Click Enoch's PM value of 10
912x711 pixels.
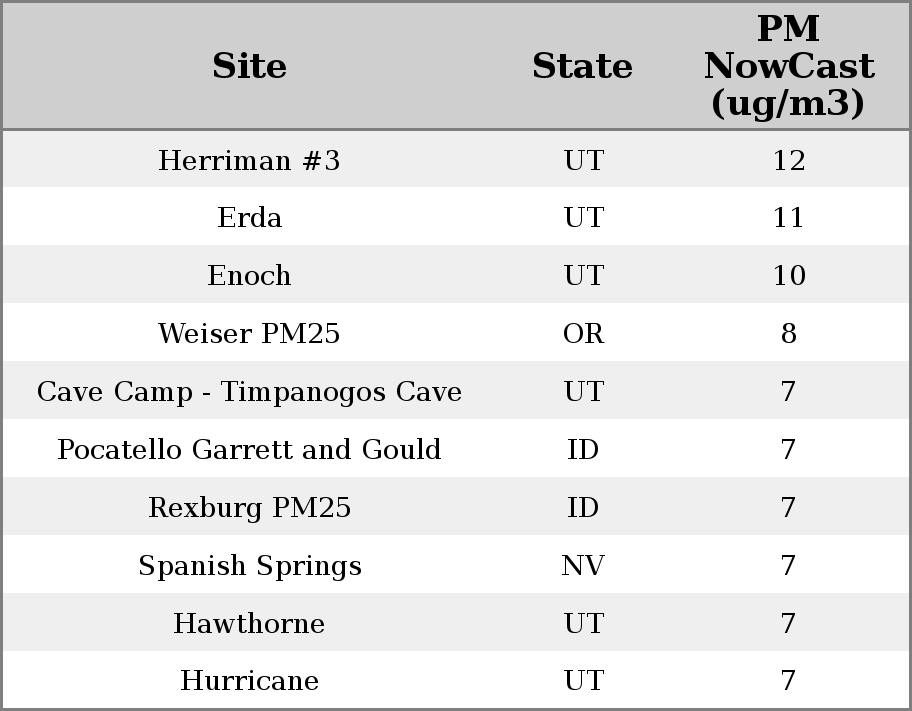788,276
